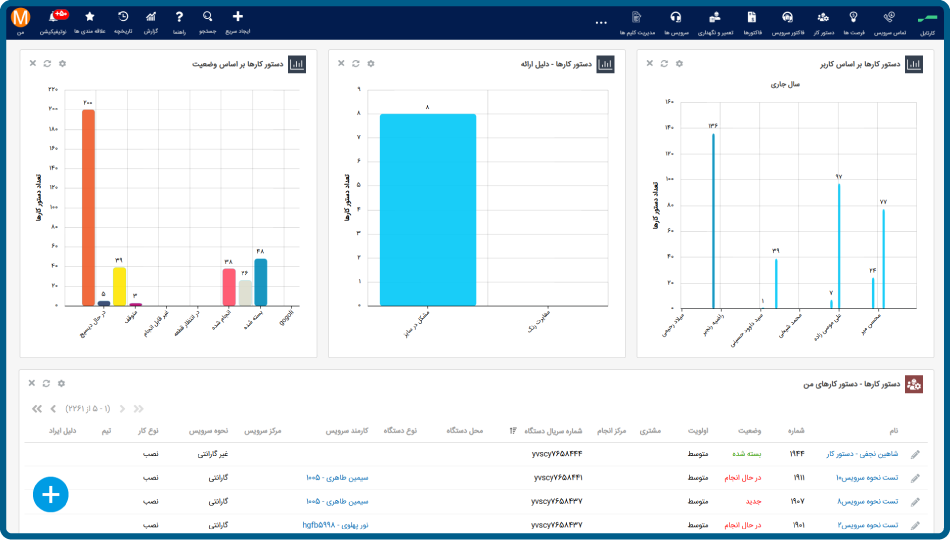Click the large cyan bar labeled ۸
Viewport: 950px width, 540px height.
point(428,210)
